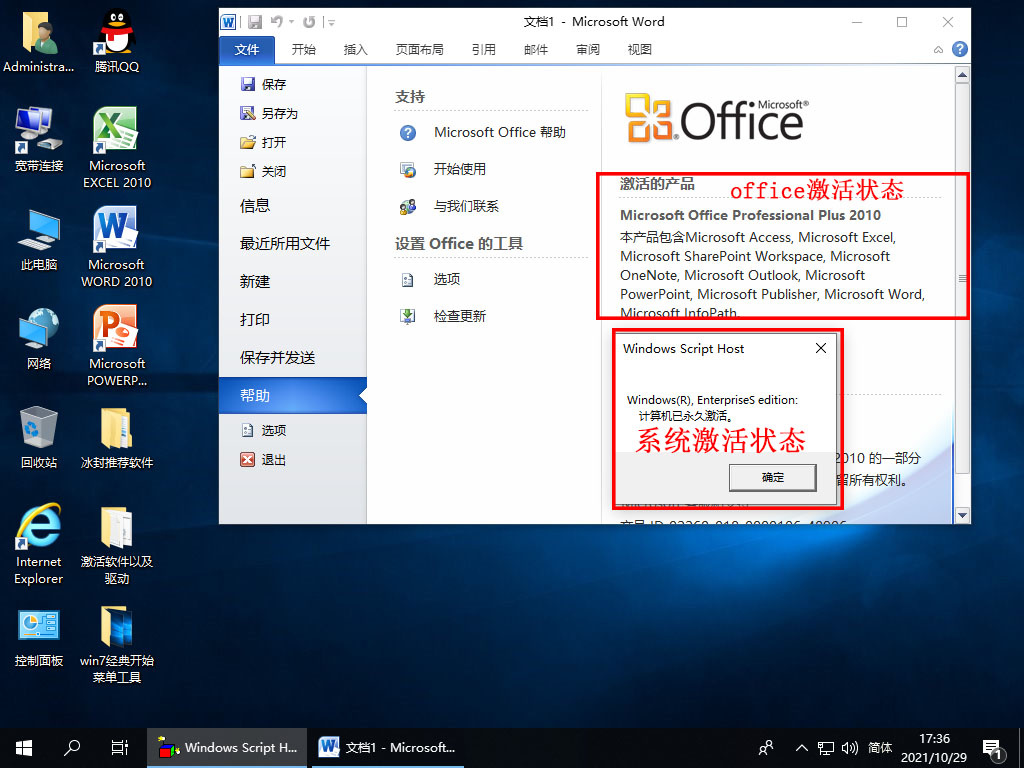Select 保存并发送 in the backstage menu

pyautogui.click(x=278, y=357)
